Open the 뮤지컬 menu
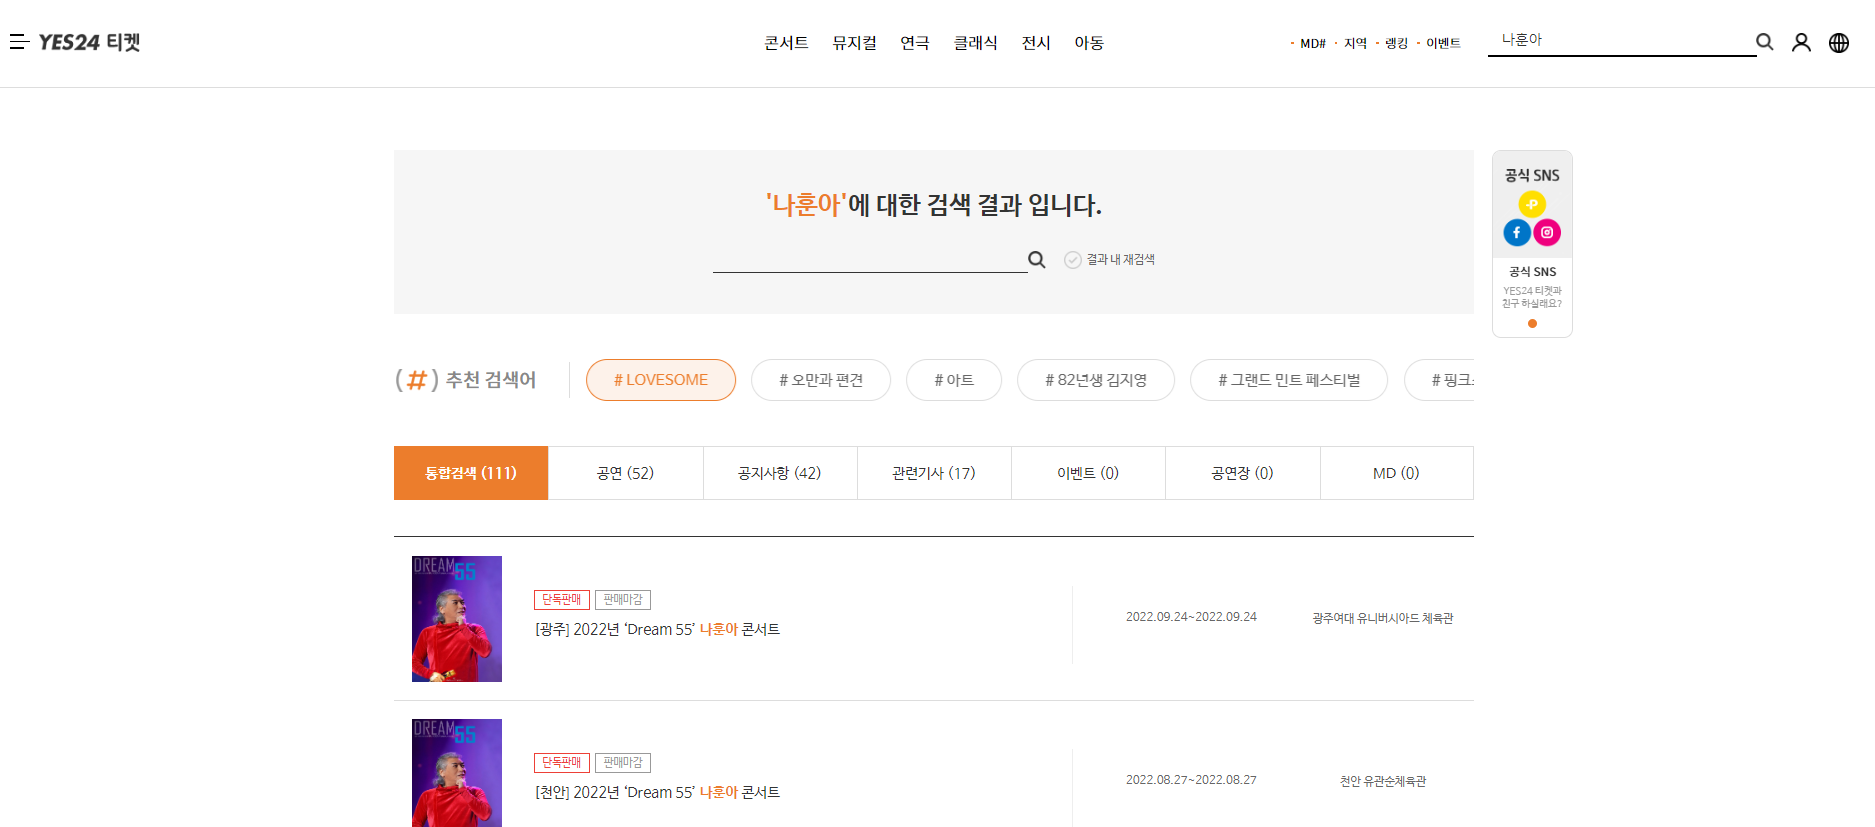 pos(854,43)
